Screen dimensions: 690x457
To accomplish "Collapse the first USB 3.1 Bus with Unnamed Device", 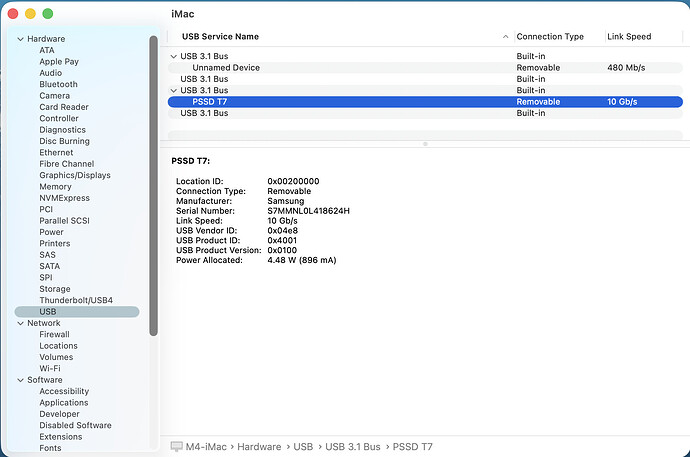I will pyautogui.click(x=173, y=56).
